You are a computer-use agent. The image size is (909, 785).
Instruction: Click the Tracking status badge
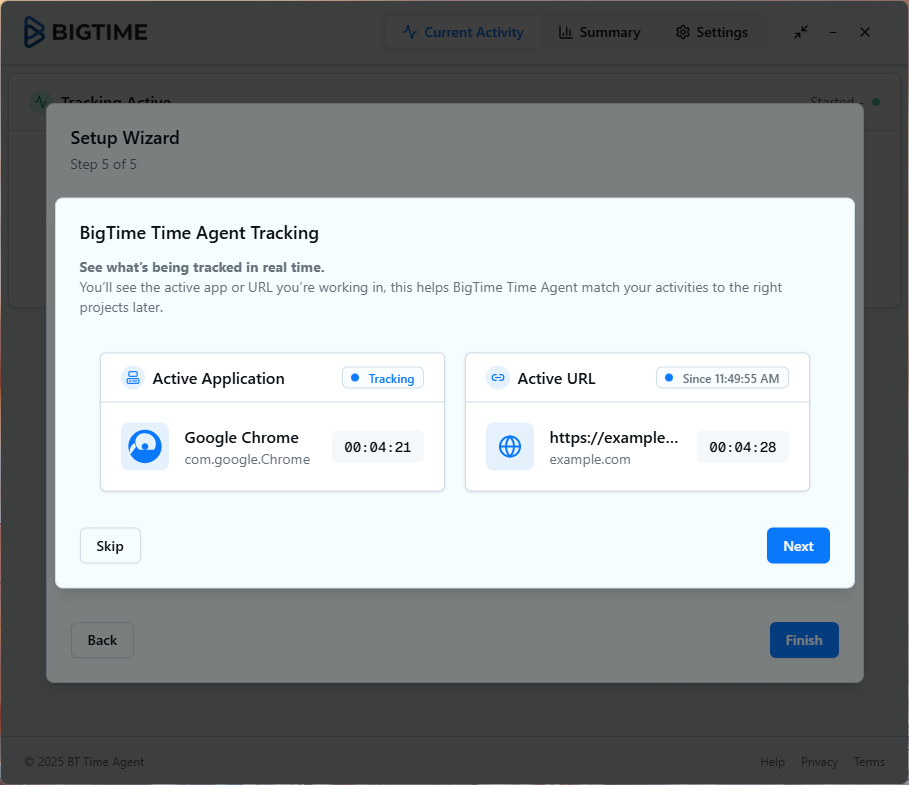click(x=383, y=378)
